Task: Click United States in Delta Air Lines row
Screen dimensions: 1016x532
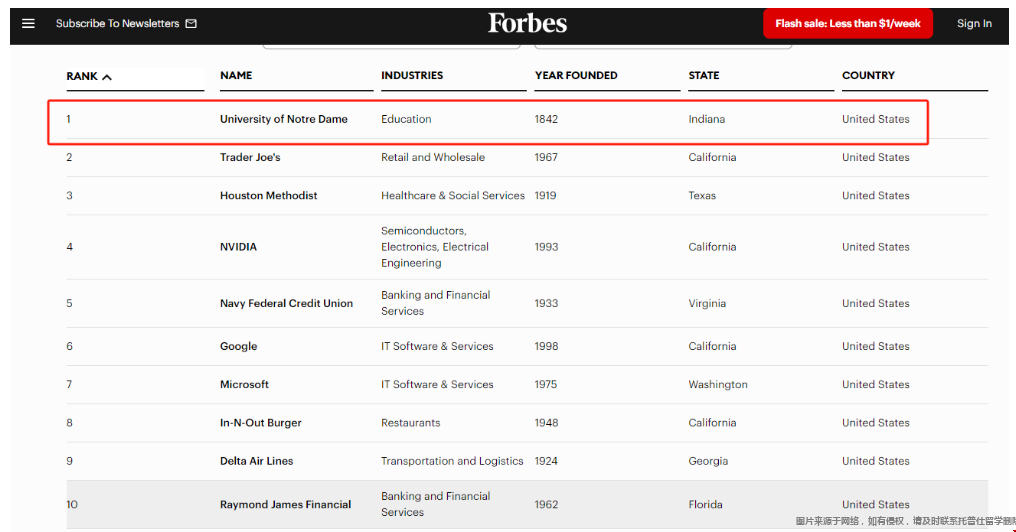Action: point(875,461)
